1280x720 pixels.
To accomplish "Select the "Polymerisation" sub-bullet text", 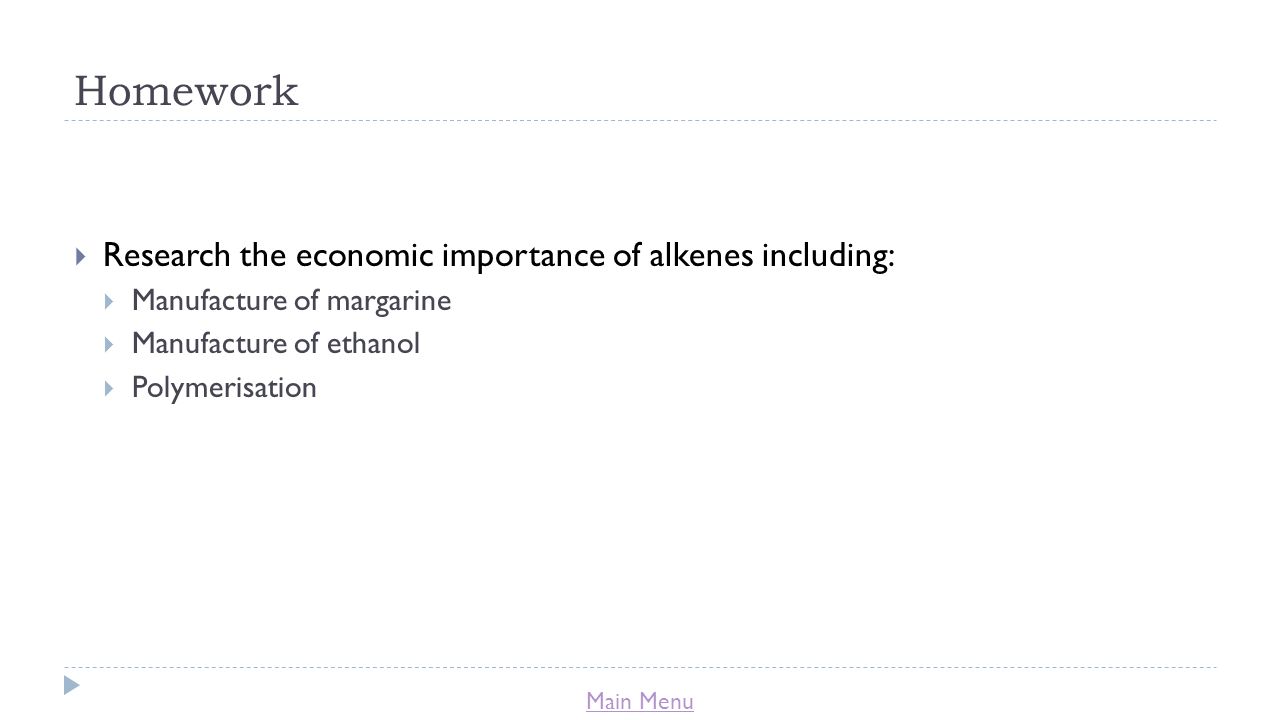I will [224, 388].
